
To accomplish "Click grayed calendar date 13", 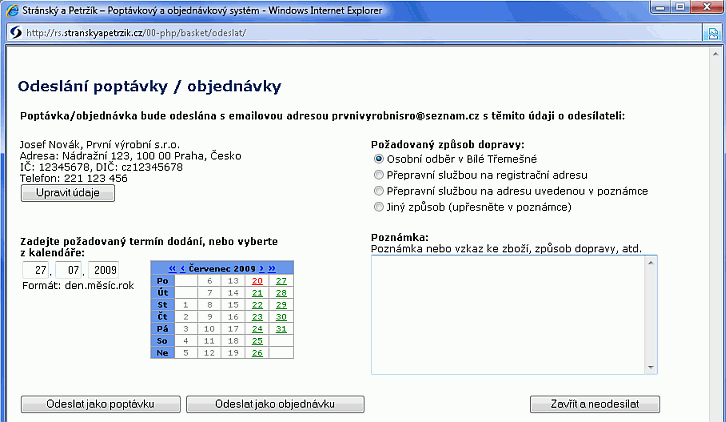I will (233, 281).
